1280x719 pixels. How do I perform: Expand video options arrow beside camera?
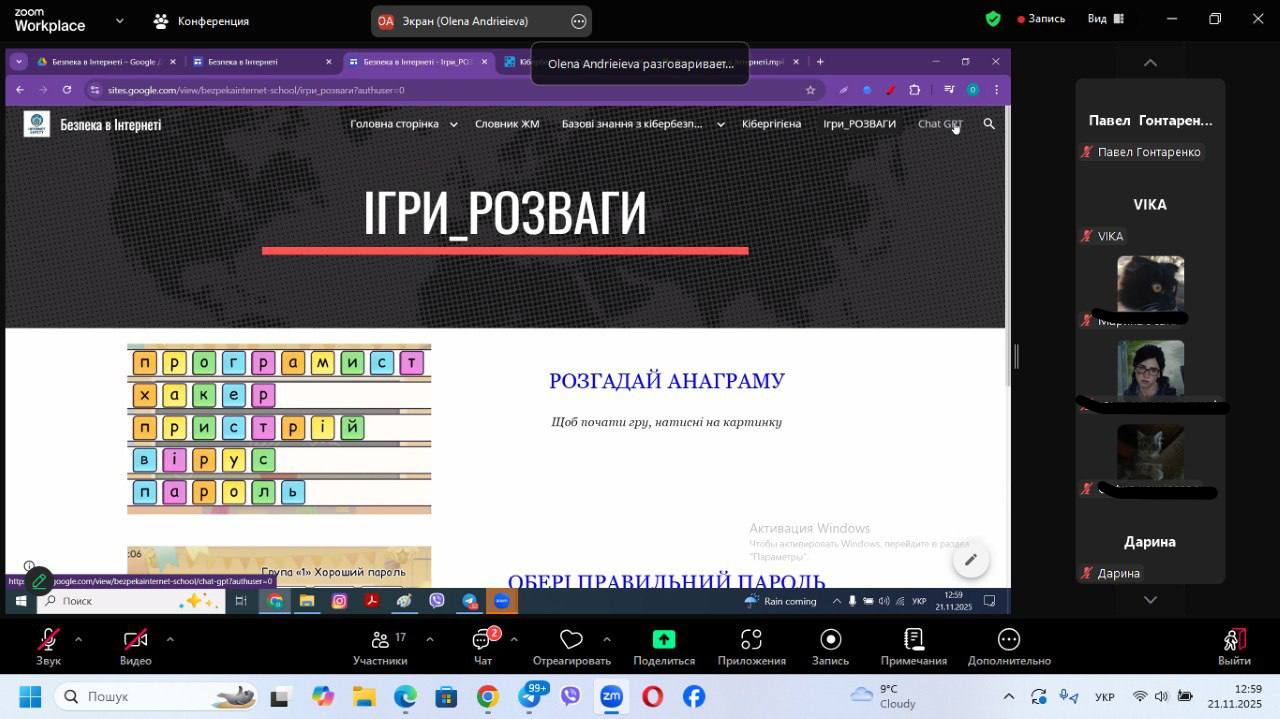point(169,639)
